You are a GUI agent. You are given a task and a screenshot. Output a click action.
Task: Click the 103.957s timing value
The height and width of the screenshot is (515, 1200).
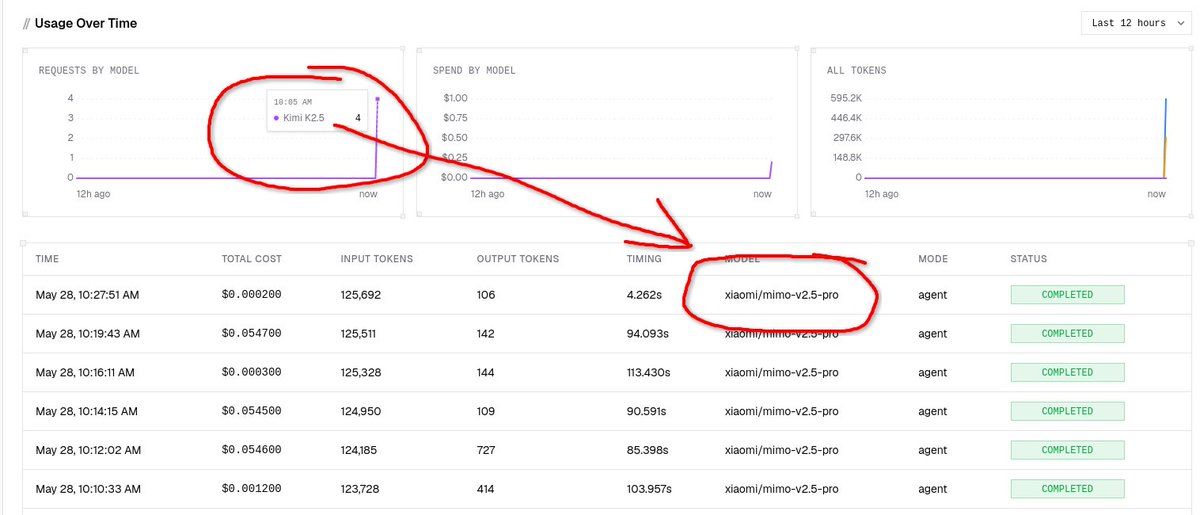point(649,489)
